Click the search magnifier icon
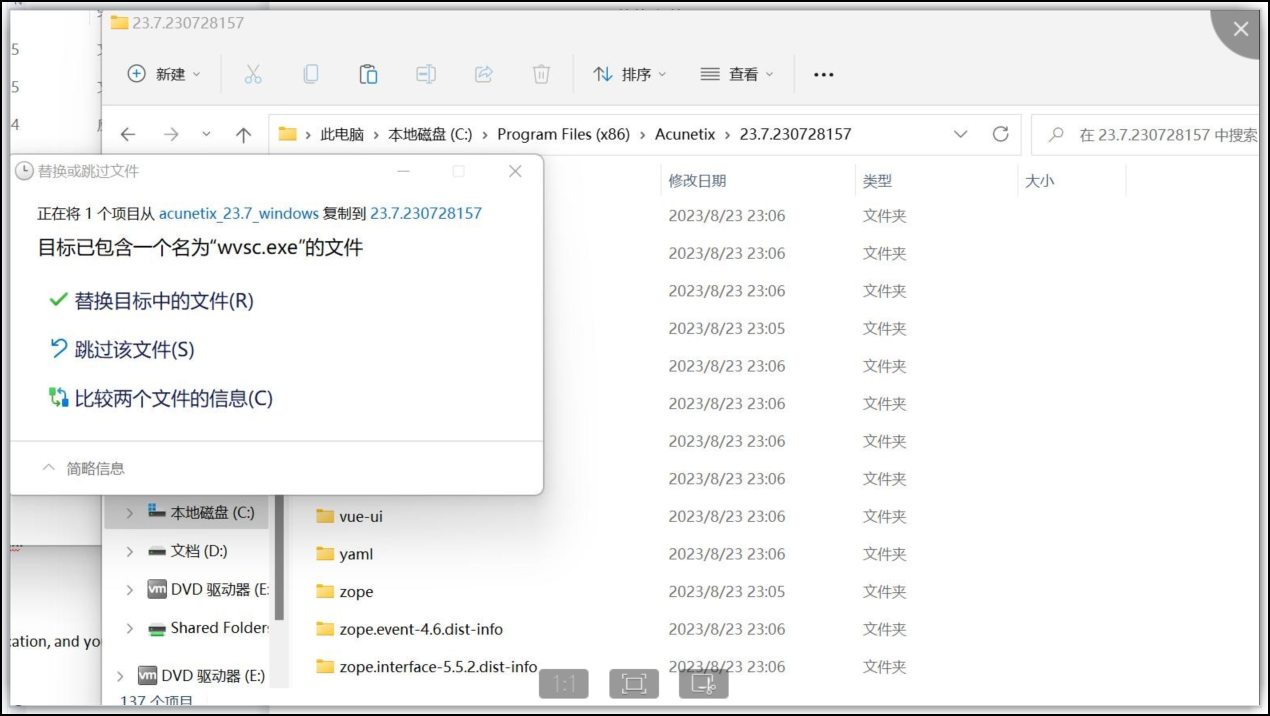Viewport: 1270px width, 716px height. click(x=1056, y=134)
